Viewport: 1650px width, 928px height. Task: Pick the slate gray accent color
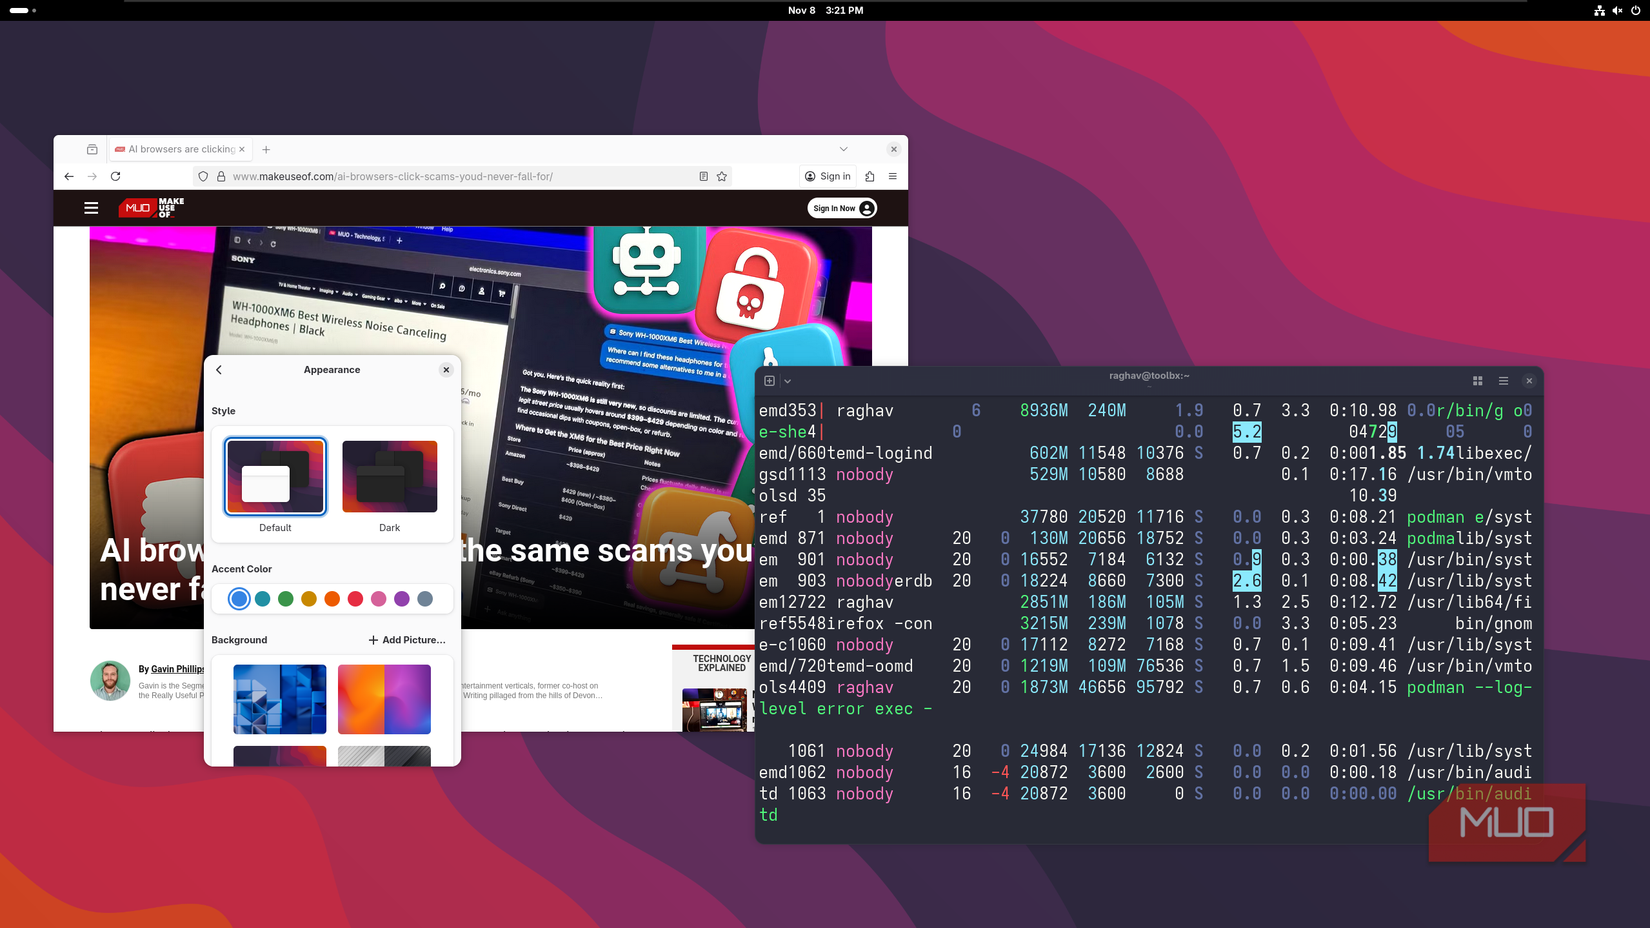click(x=425, y=599)
